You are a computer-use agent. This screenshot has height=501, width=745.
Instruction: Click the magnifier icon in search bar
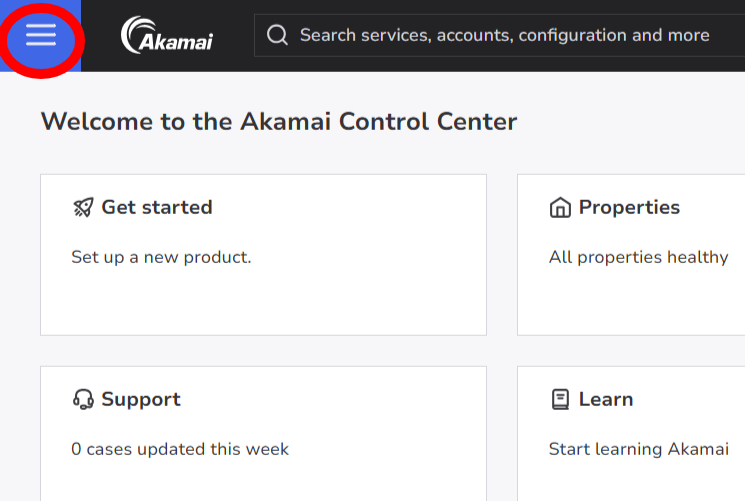click(x=279, y=36)
